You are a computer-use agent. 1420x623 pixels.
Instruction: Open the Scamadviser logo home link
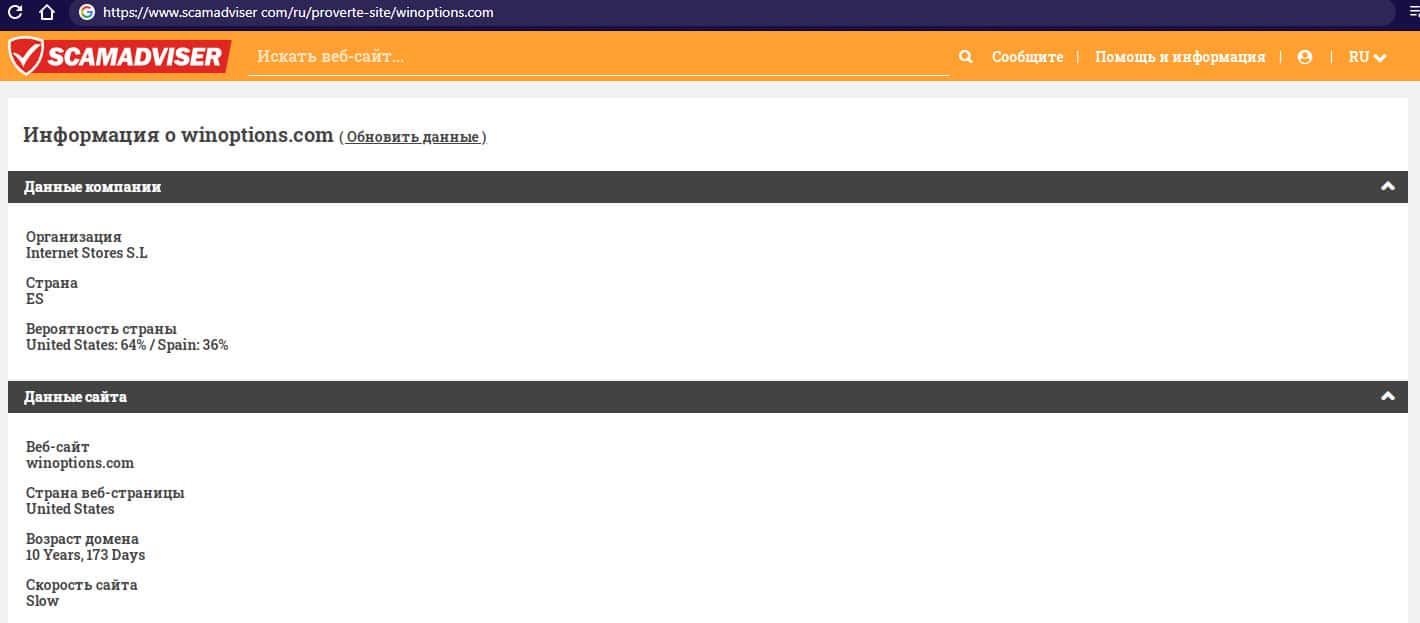pos(119,56)
